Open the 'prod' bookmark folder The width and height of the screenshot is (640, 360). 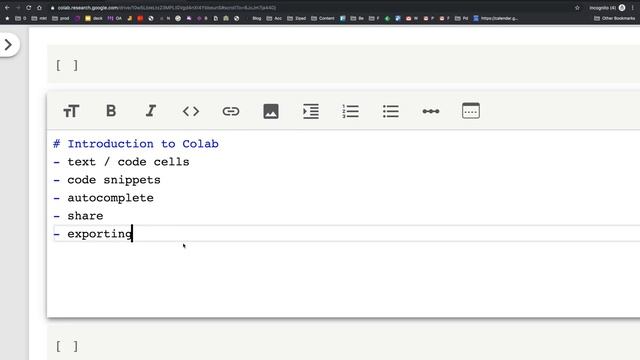61,18
